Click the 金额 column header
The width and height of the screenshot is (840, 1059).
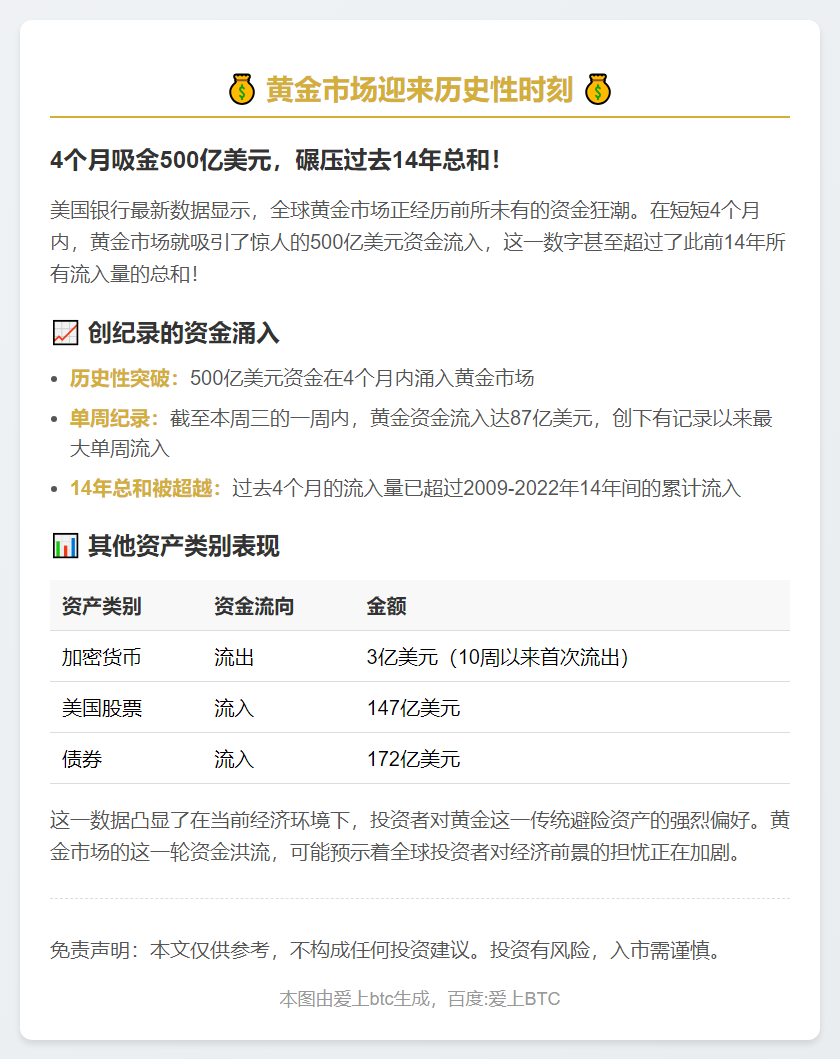(x=386, y=606)
